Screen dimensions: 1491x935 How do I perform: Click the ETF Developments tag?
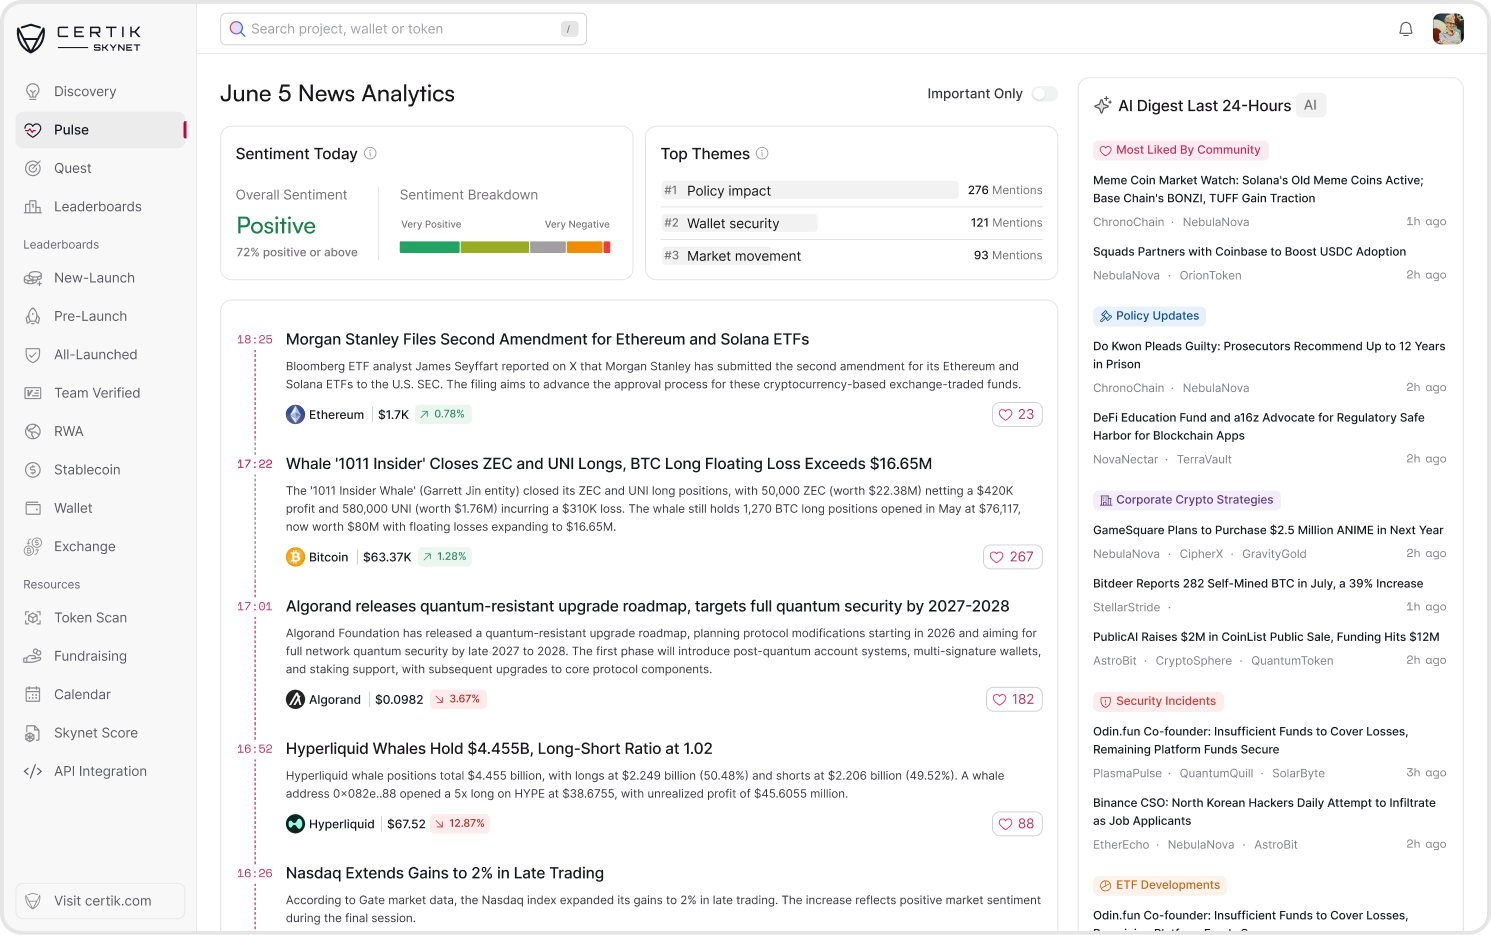pos(1159,885)
